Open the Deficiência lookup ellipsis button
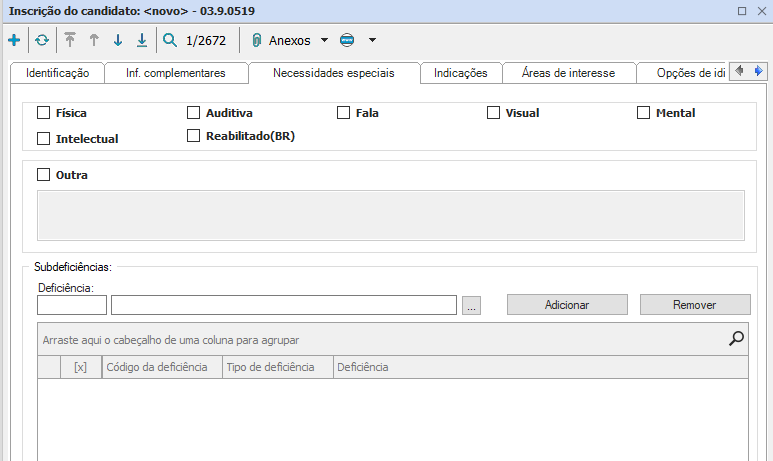Image resolution: width=773 pixels, height=461 pixels. coord(472,305)
